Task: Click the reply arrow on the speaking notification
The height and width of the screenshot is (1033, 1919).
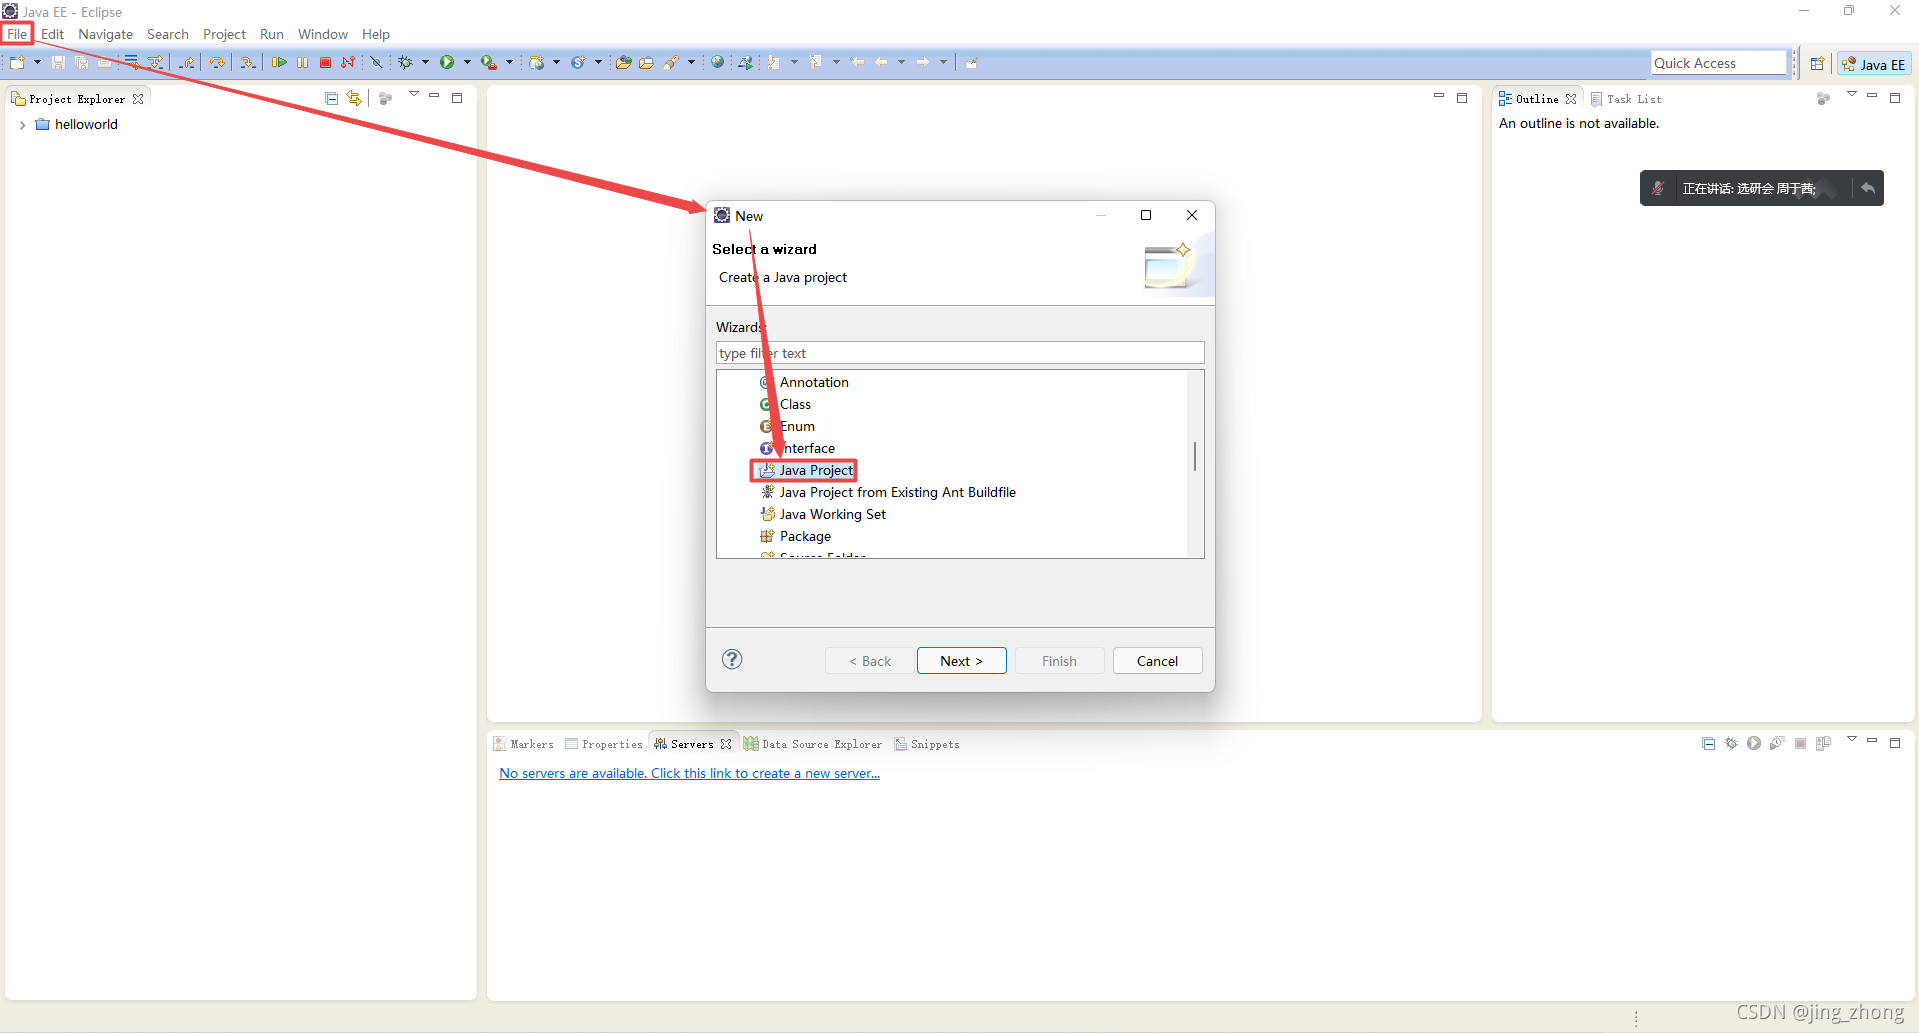Action: point(1867,188)
